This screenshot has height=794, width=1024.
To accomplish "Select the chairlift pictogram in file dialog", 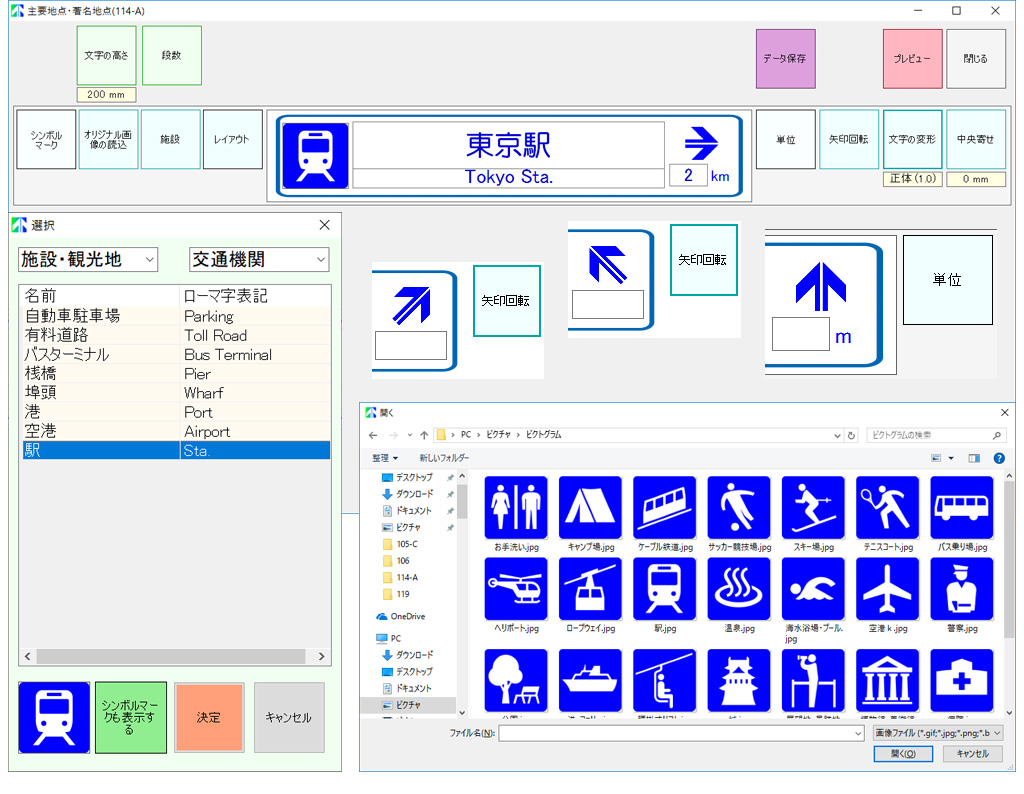I will coord(665,680).
